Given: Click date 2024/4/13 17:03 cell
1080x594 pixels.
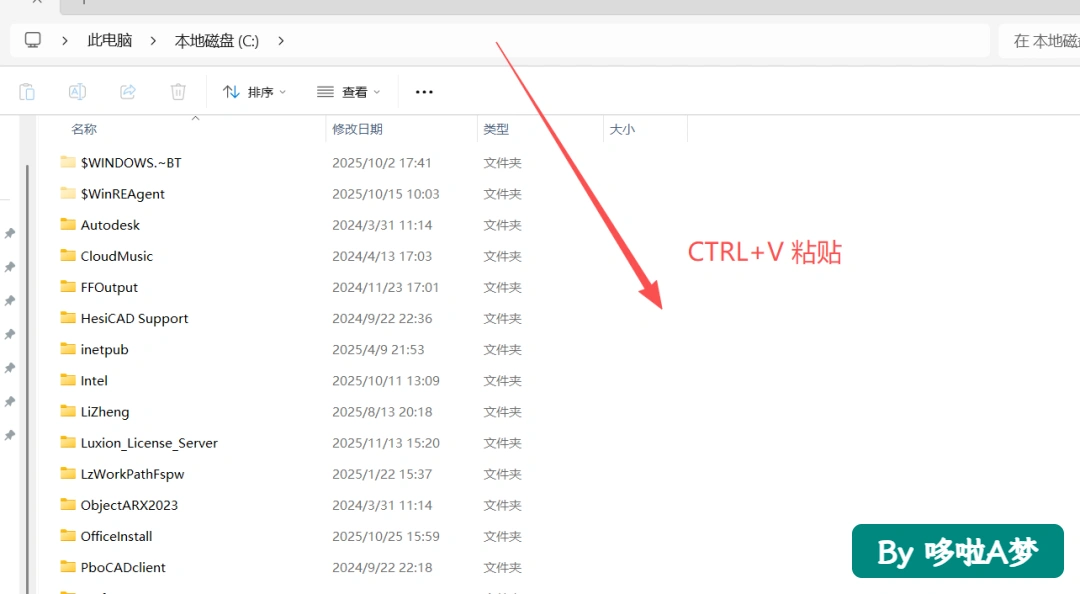Looking at the screenshot, I should click(x=382, y=256).
